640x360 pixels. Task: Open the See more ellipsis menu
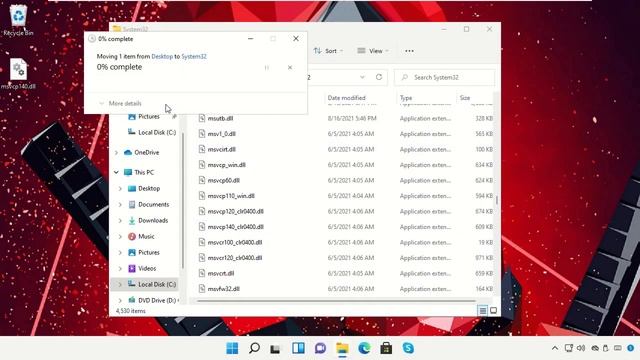(409, 51)
